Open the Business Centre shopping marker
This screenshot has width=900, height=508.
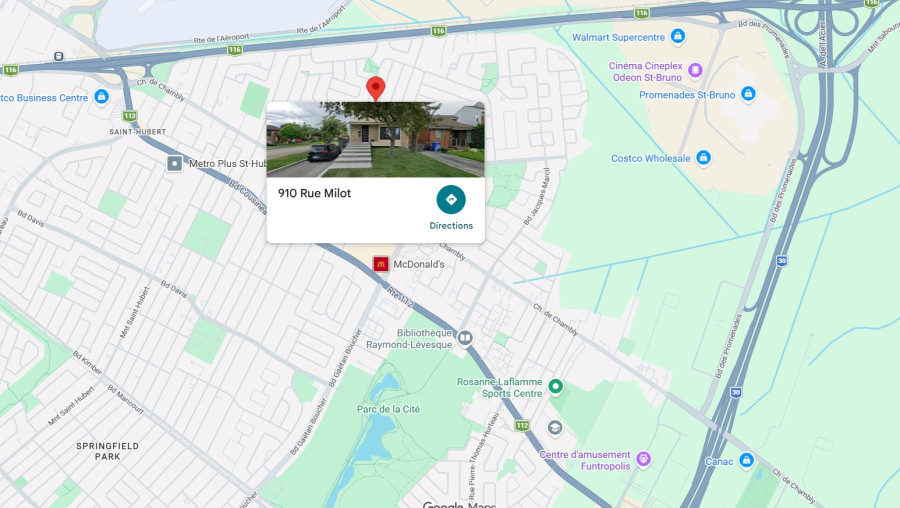click(102, 96)
